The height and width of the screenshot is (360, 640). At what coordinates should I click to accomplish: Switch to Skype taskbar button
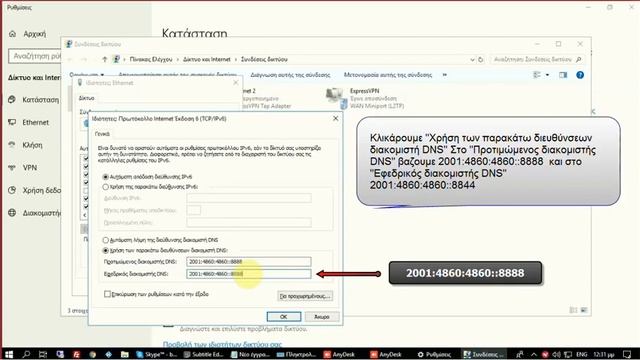(x=156, y=354)
